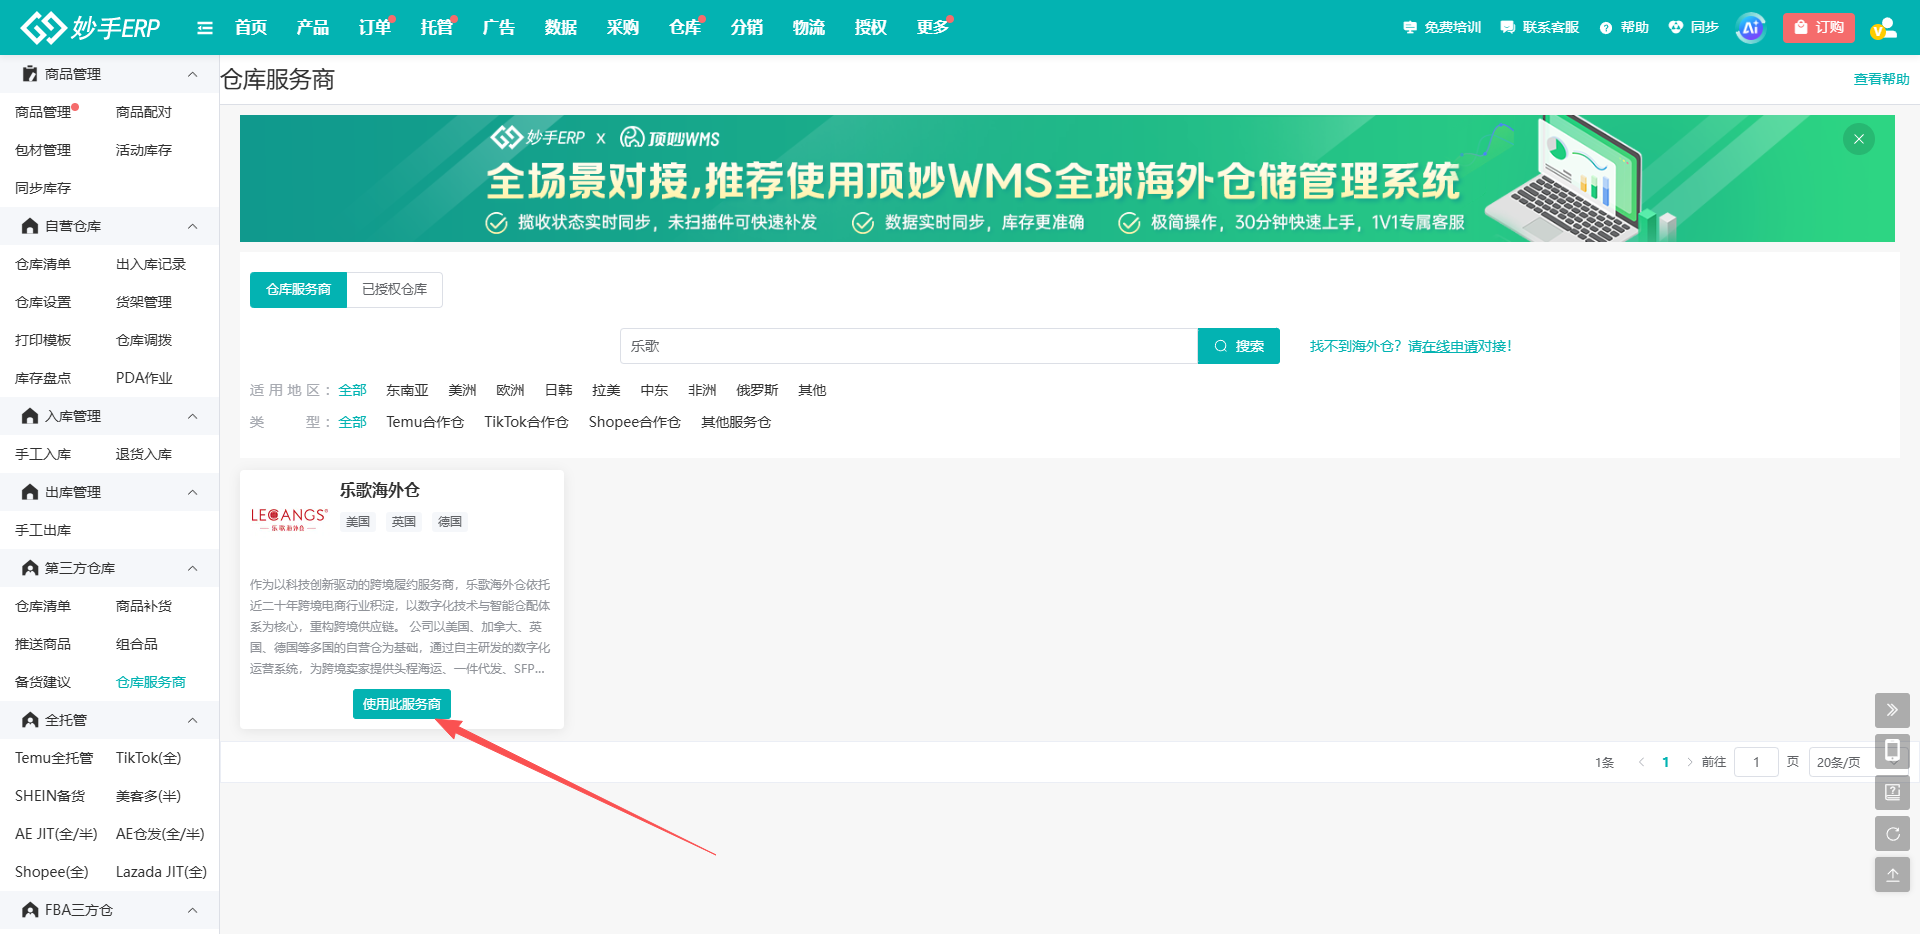Image resolution: width=1920 pixels, height=934 pixels.
Task: Open 手工出库 in sidebar
Action: (x=43, y=530)
